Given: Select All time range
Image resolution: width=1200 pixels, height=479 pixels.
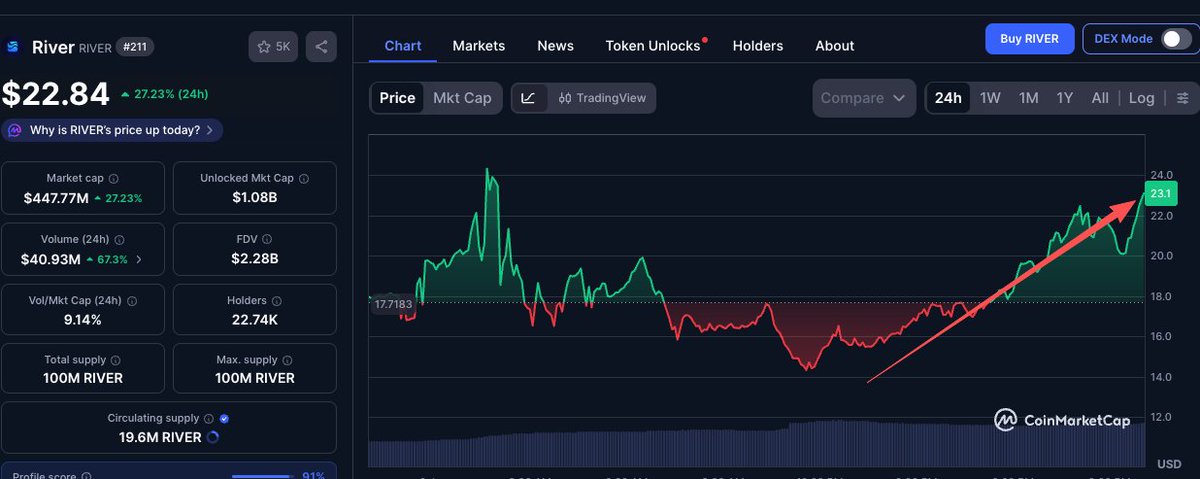Looking at the screenshot, I should [1100, 98].
